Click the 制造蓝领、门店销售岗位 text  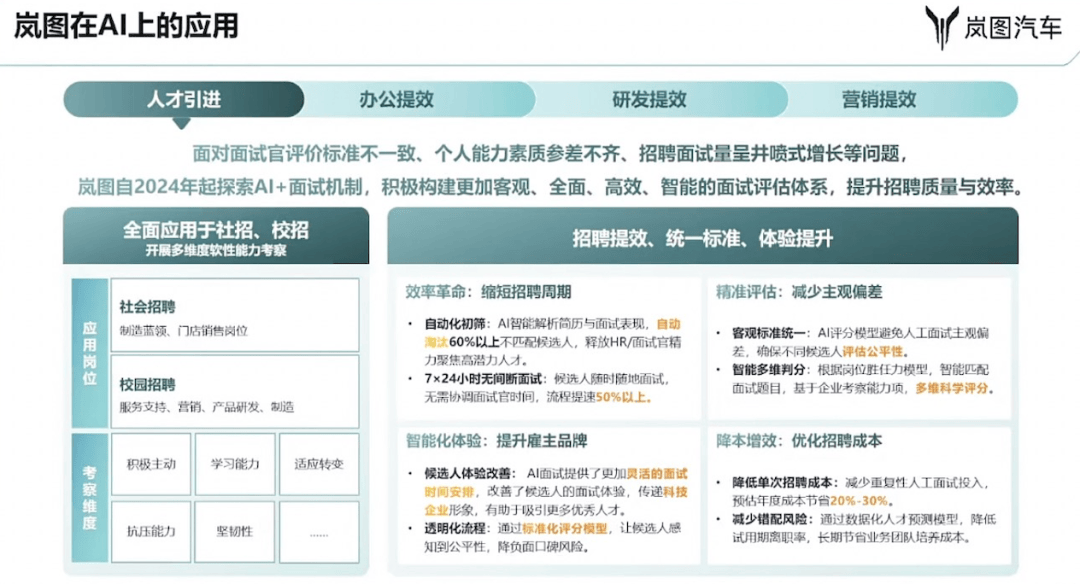coord(183,331)
